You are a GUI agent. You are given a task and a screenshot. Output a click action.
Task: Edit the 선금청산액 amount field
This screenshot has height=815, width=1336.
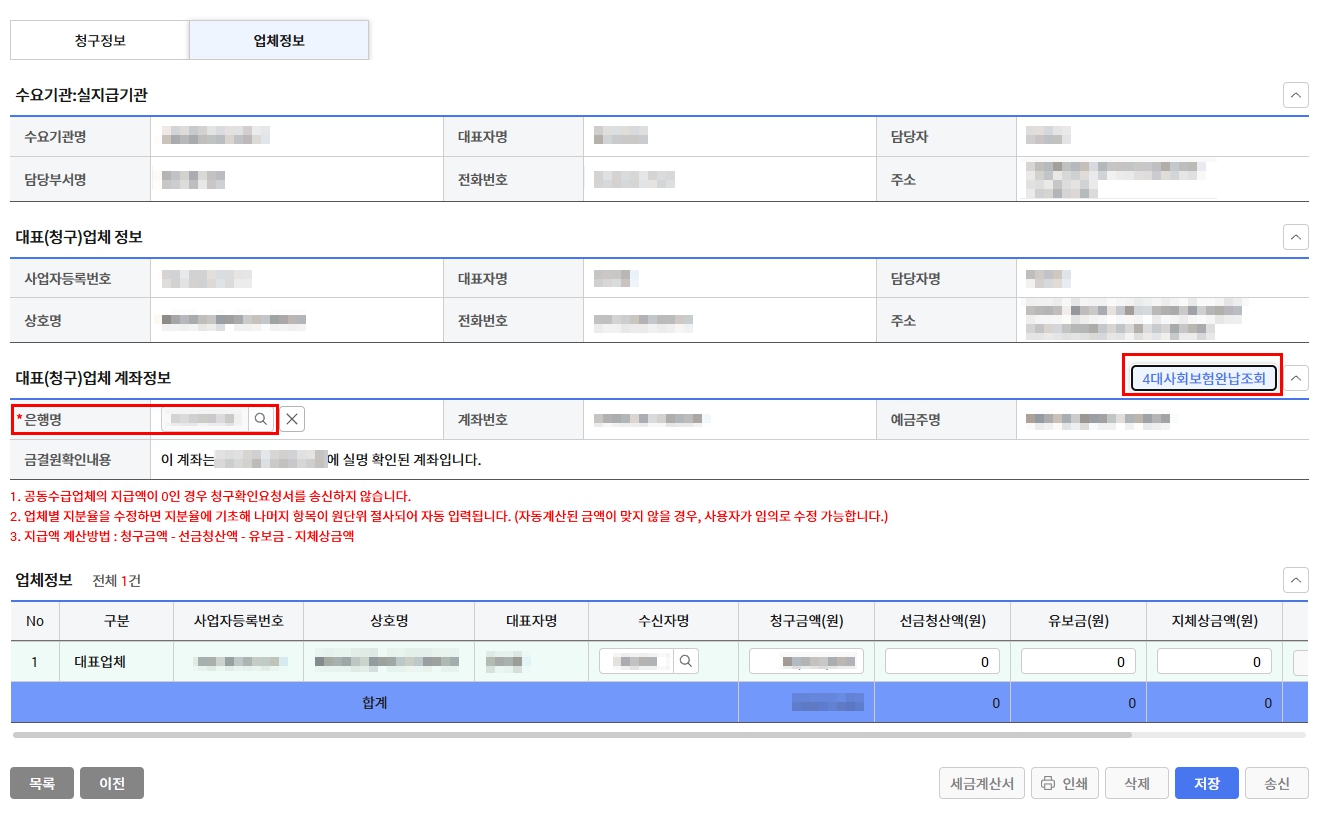click(940, 660)
